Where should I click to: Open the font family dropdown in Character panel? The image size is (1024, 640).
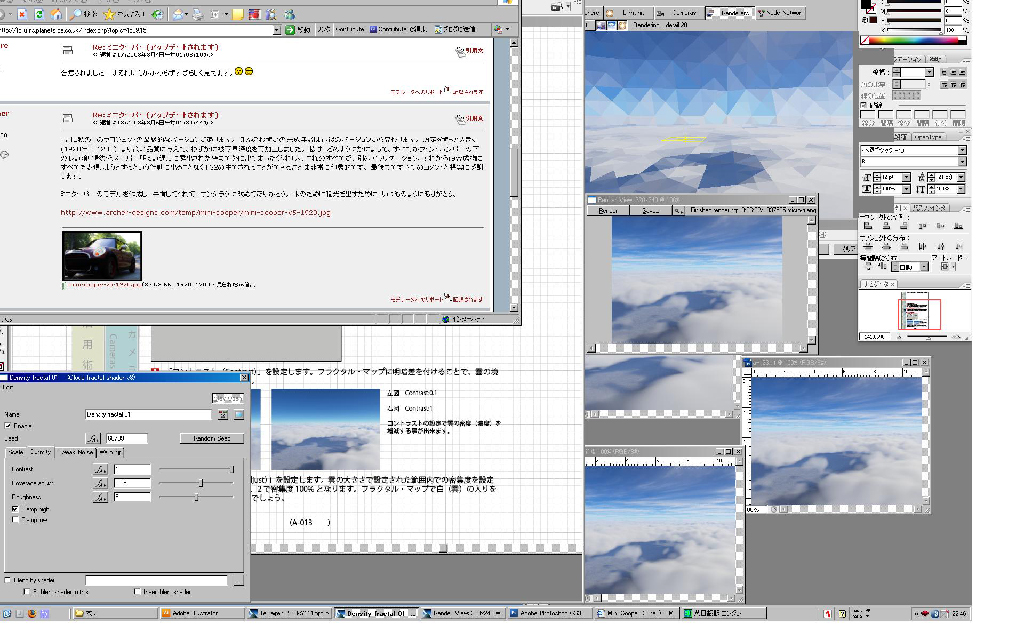(x=962, y=150)
